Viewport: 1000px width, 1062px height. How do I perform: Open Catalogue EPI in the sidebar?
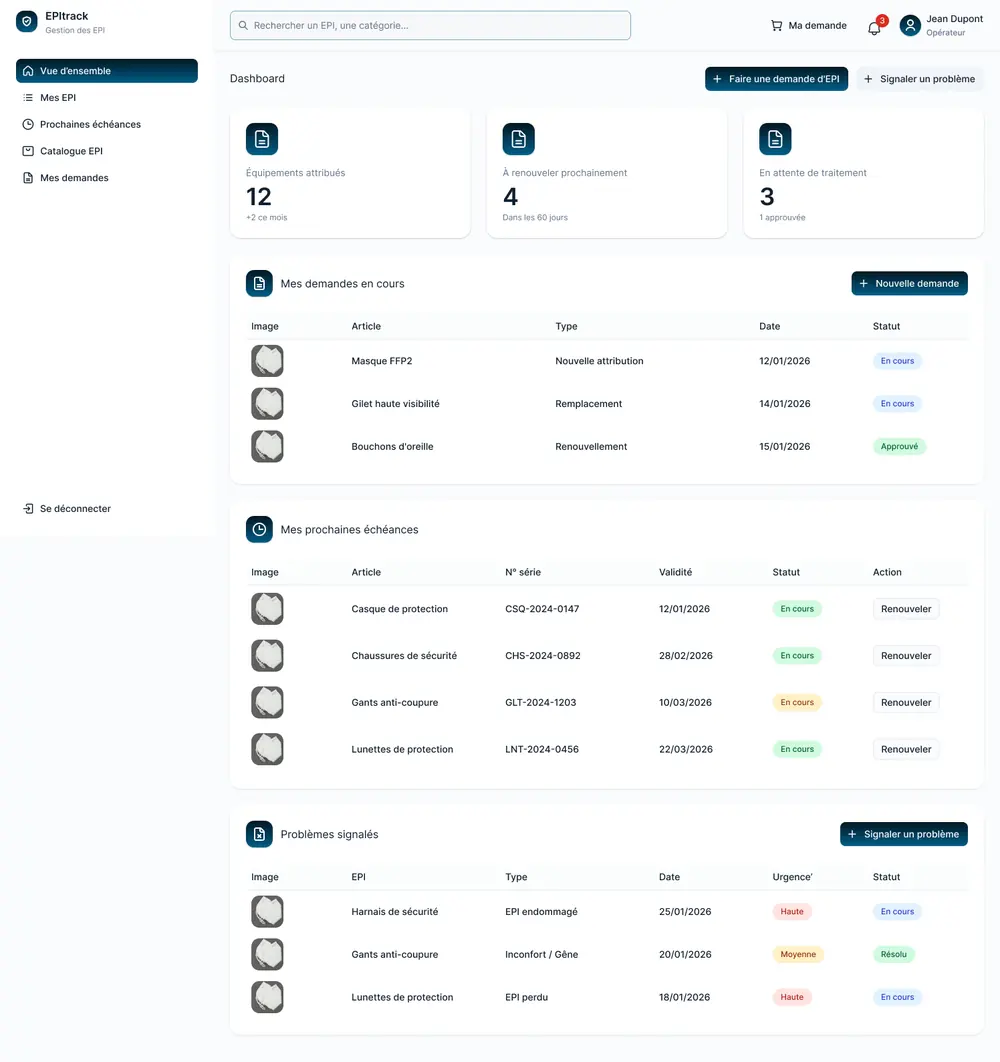tap(107, 151)
